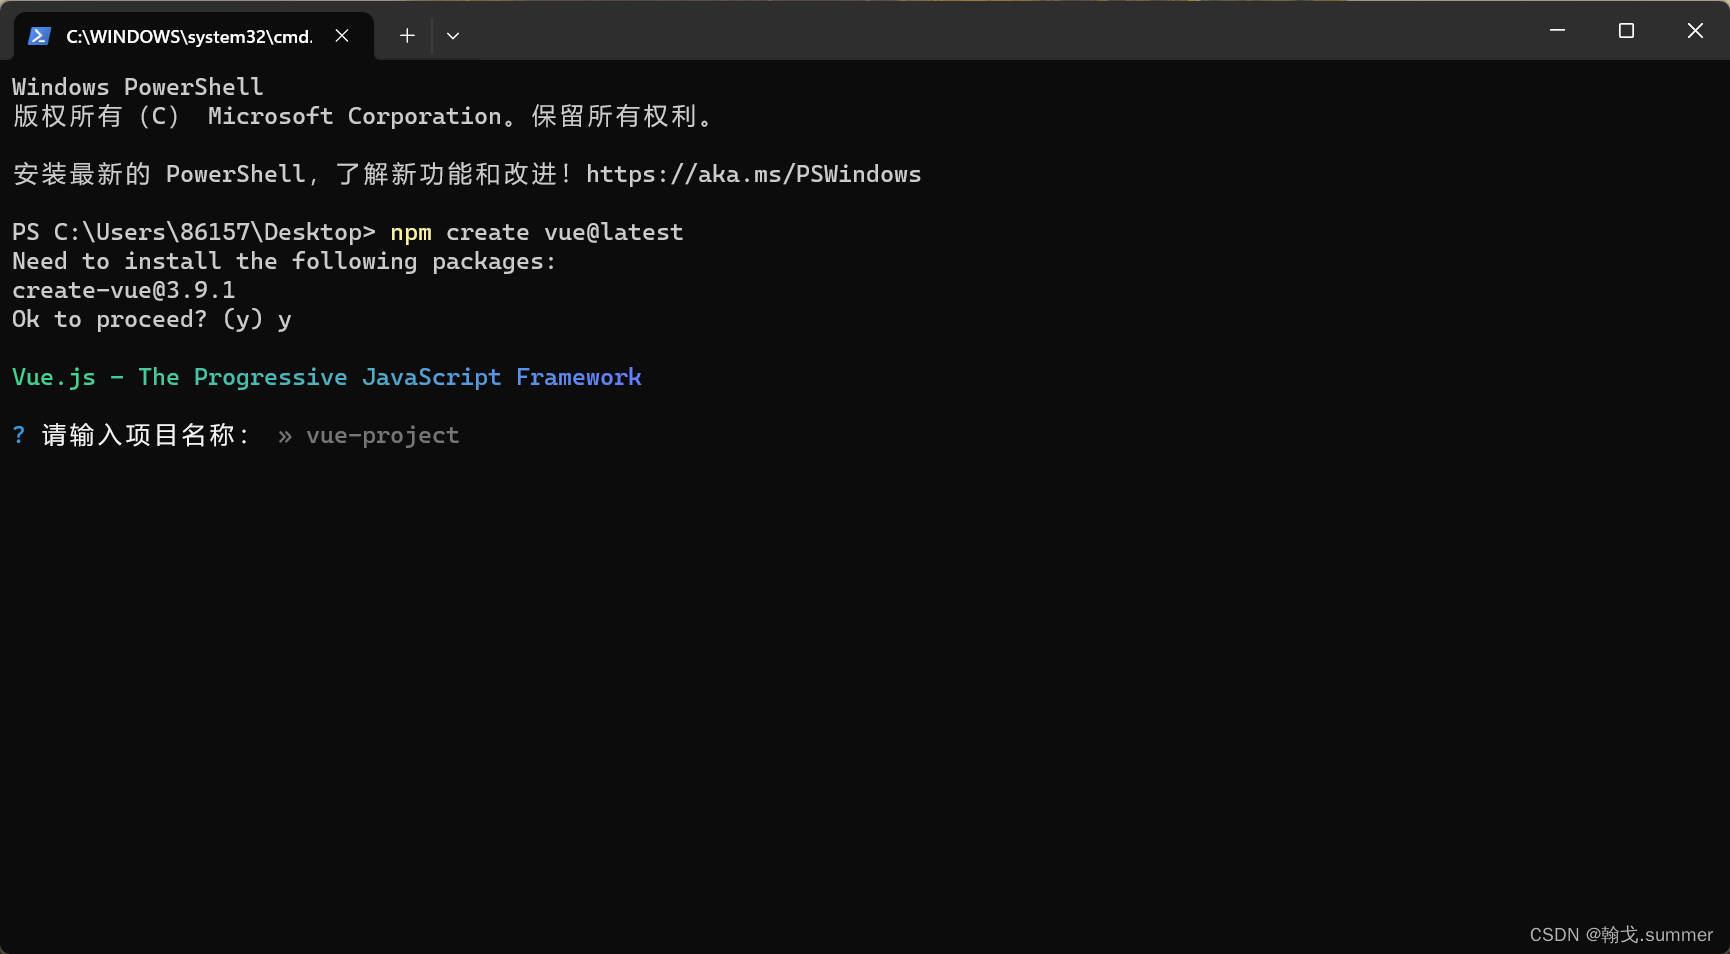Screen dimensions: 1730x954
Task: Click the » pointer before vue-project
Action: (285, 436)
